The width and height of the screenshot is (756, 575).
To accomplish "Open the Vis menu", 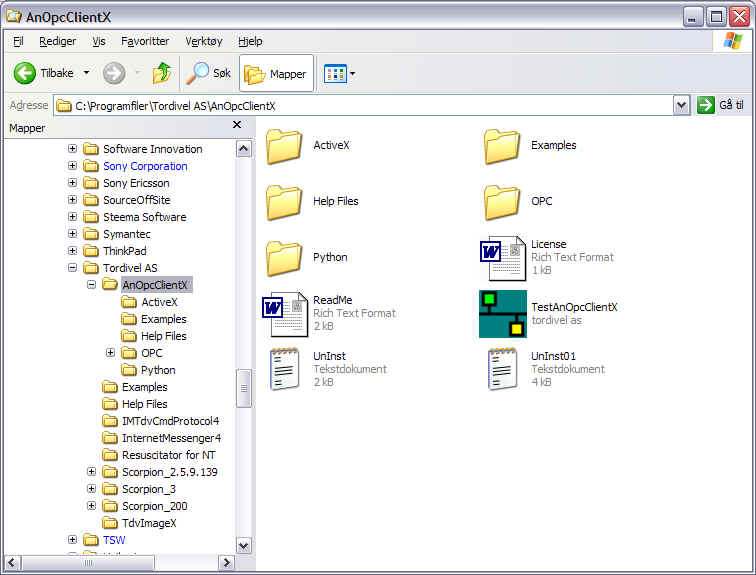I will [x=99, y=41].
